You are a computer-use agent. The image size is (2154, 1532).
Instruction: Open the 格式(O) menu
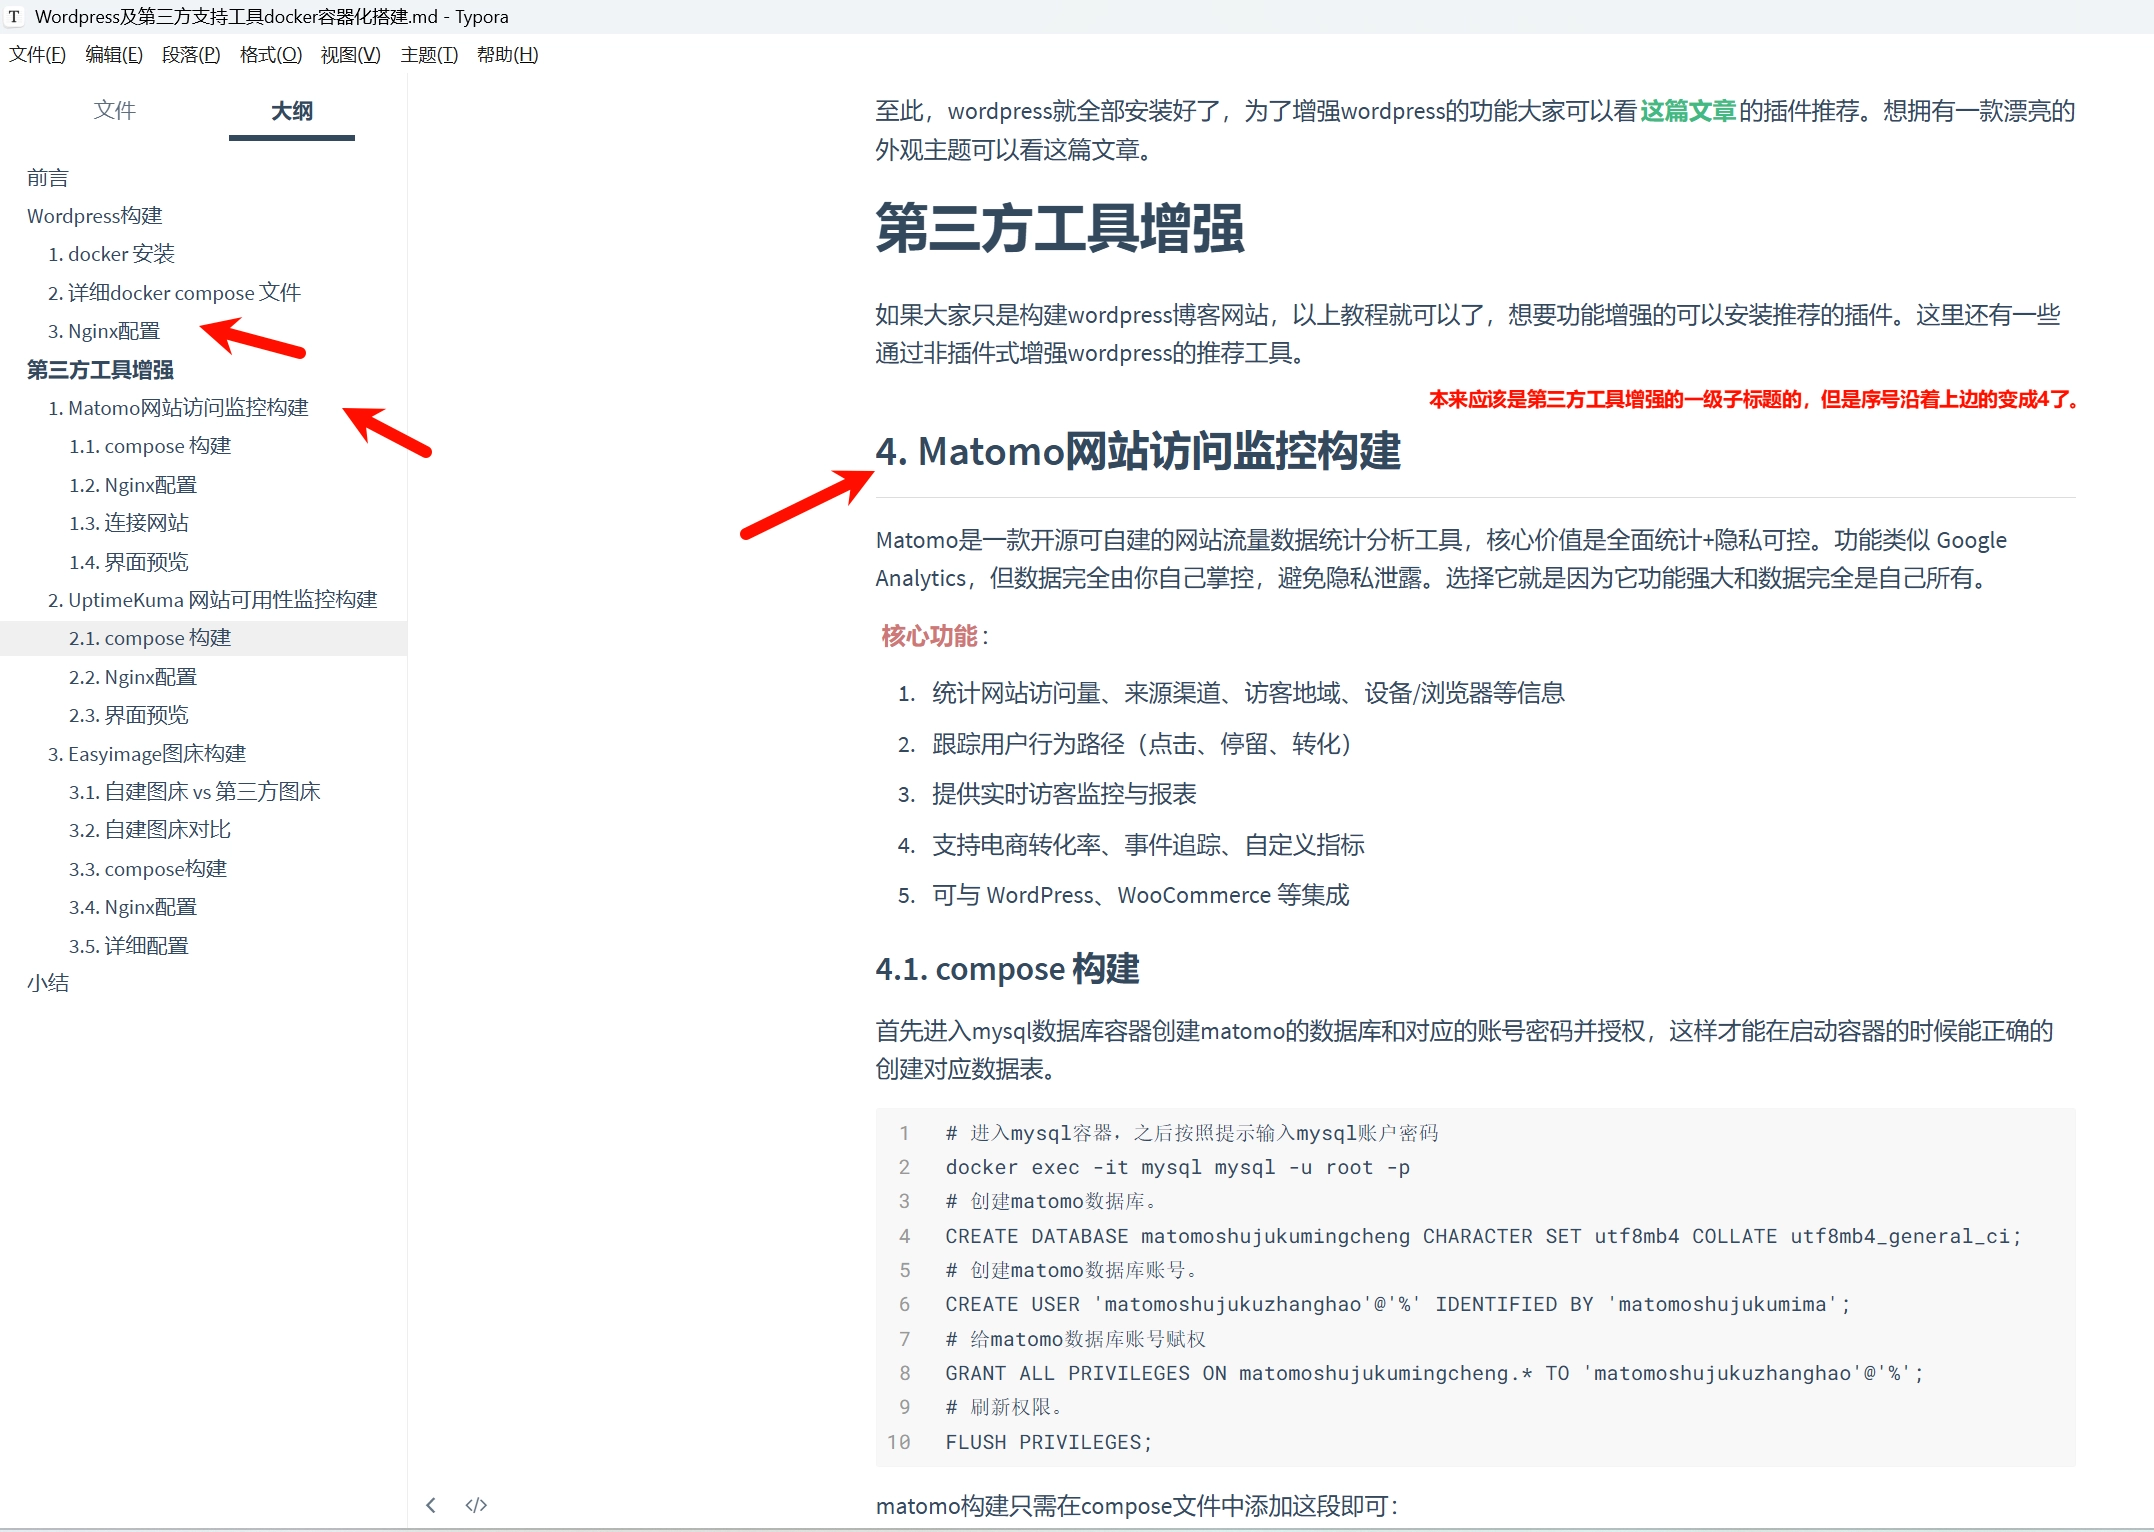[x=271, y=55]
